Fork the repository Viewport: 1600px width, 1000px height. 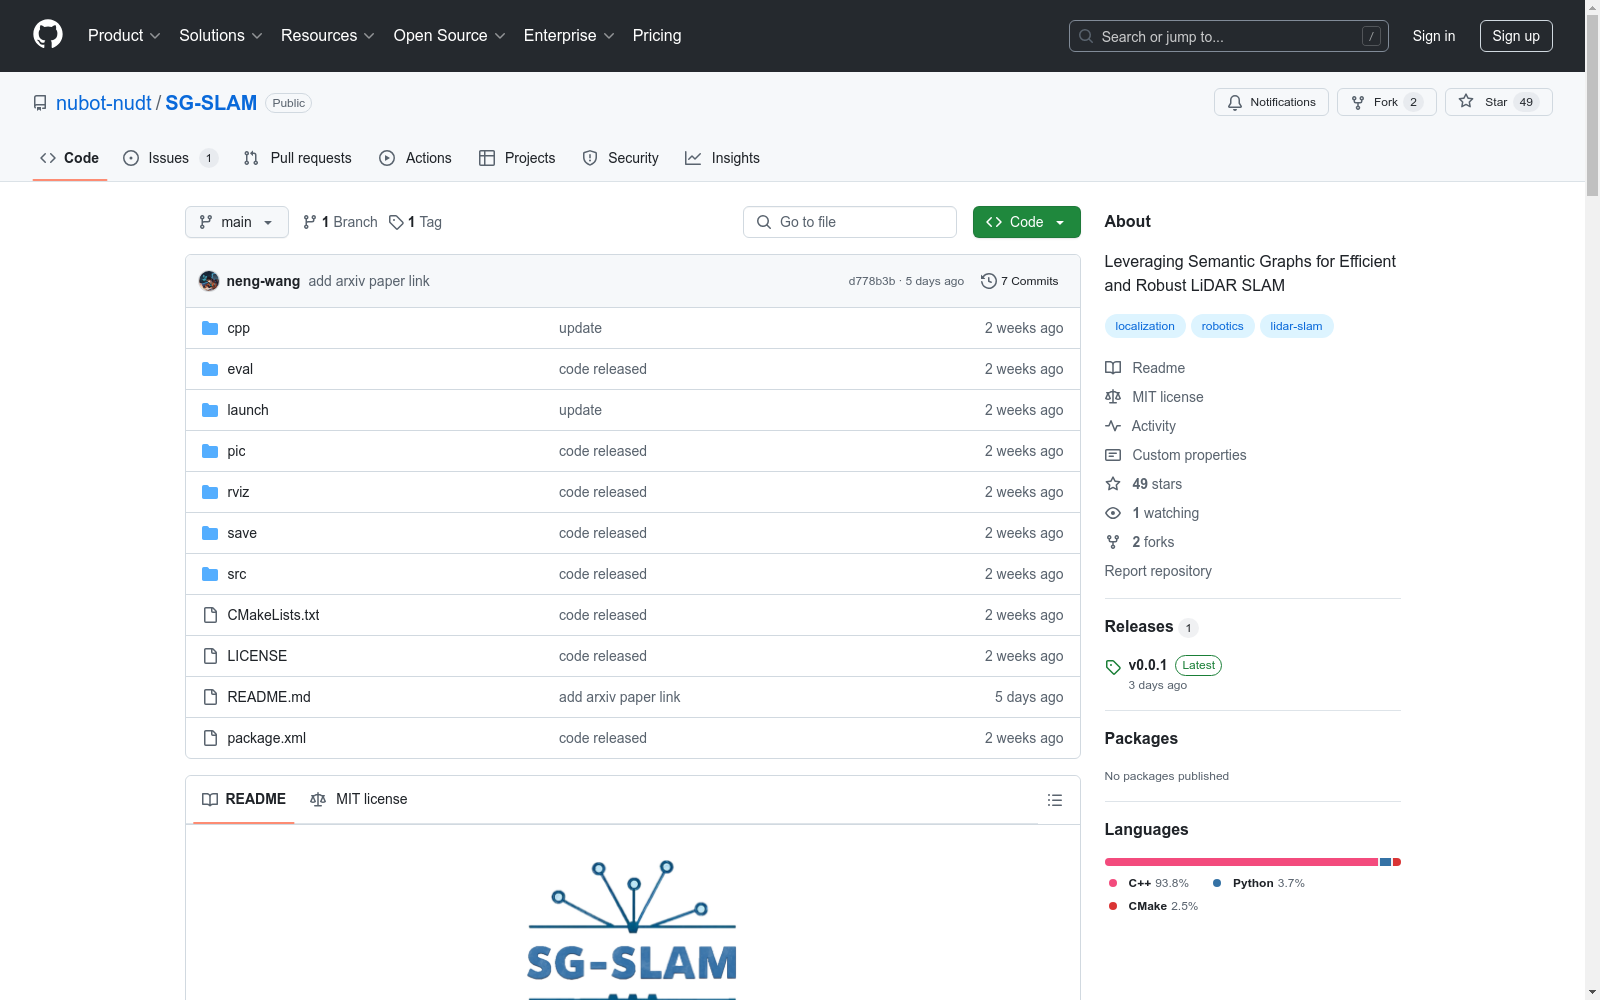click(1386, 102)
